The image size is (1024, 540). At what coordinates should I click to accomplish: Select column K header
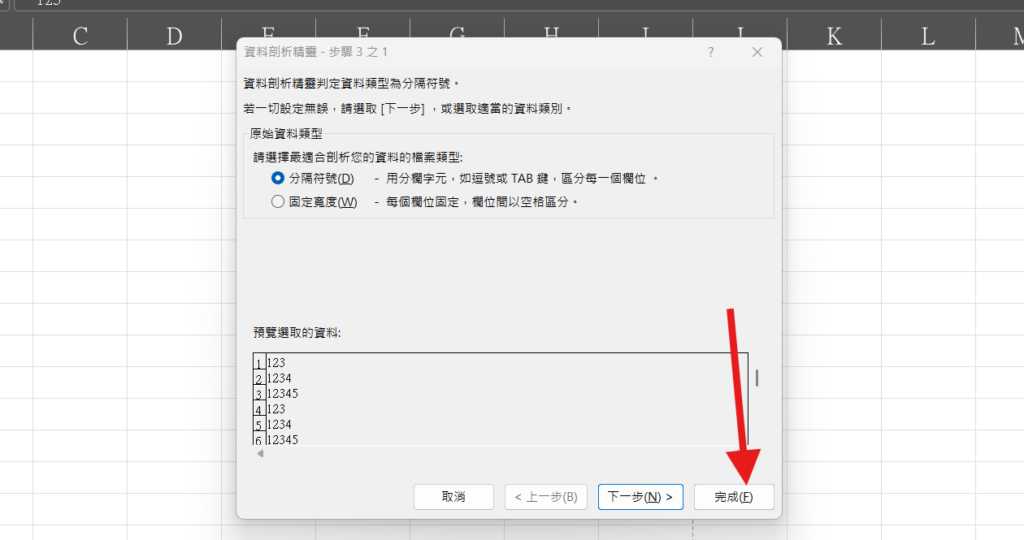tap(834, 37)
